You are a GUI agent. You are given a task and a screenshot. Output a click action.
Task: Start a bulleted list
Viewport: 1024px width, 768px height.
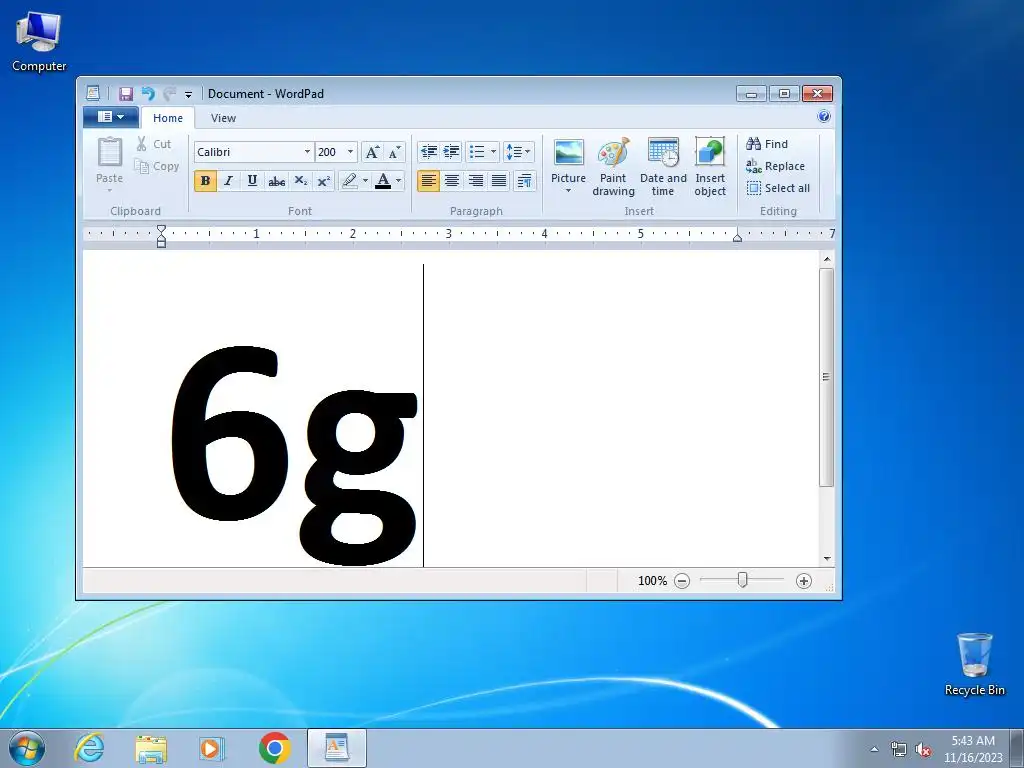[477, 152]
